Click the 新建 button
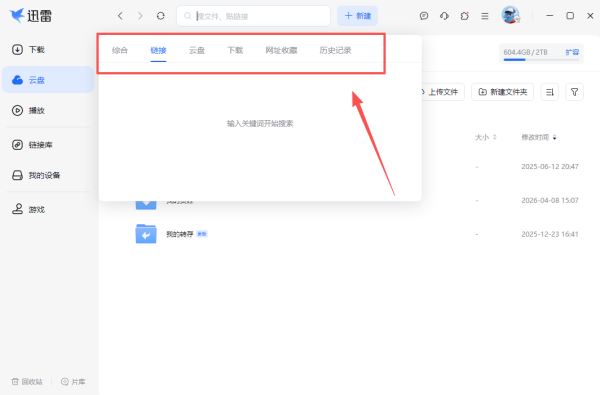This screenshot has height=395, width=600. pyautogui.click(x=357, y=16)
